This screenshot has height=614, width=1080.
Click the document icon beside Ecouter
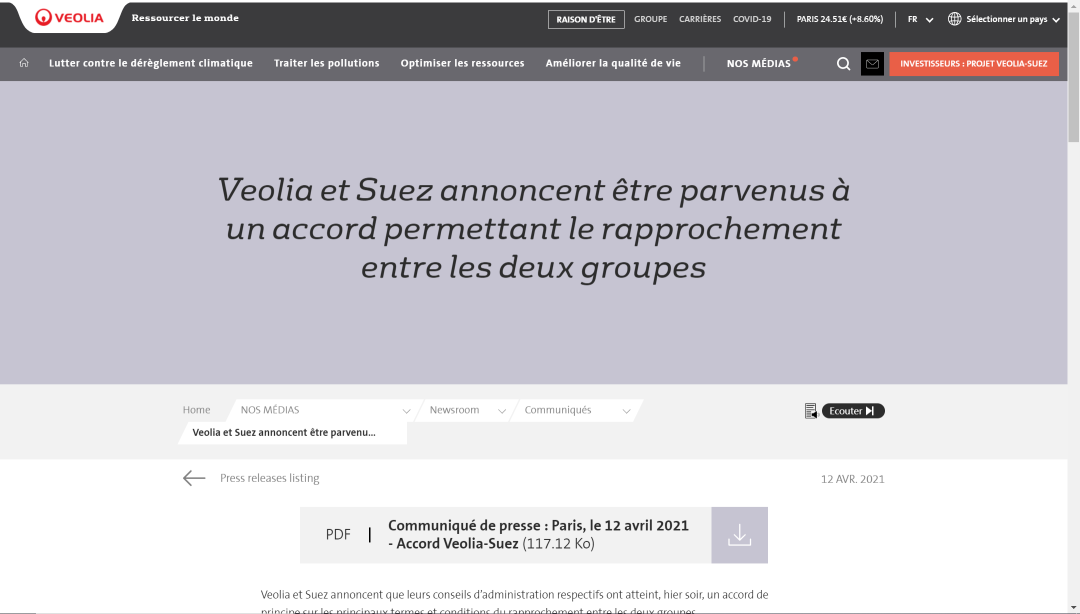pyautogui.click(x=810, y=411)
